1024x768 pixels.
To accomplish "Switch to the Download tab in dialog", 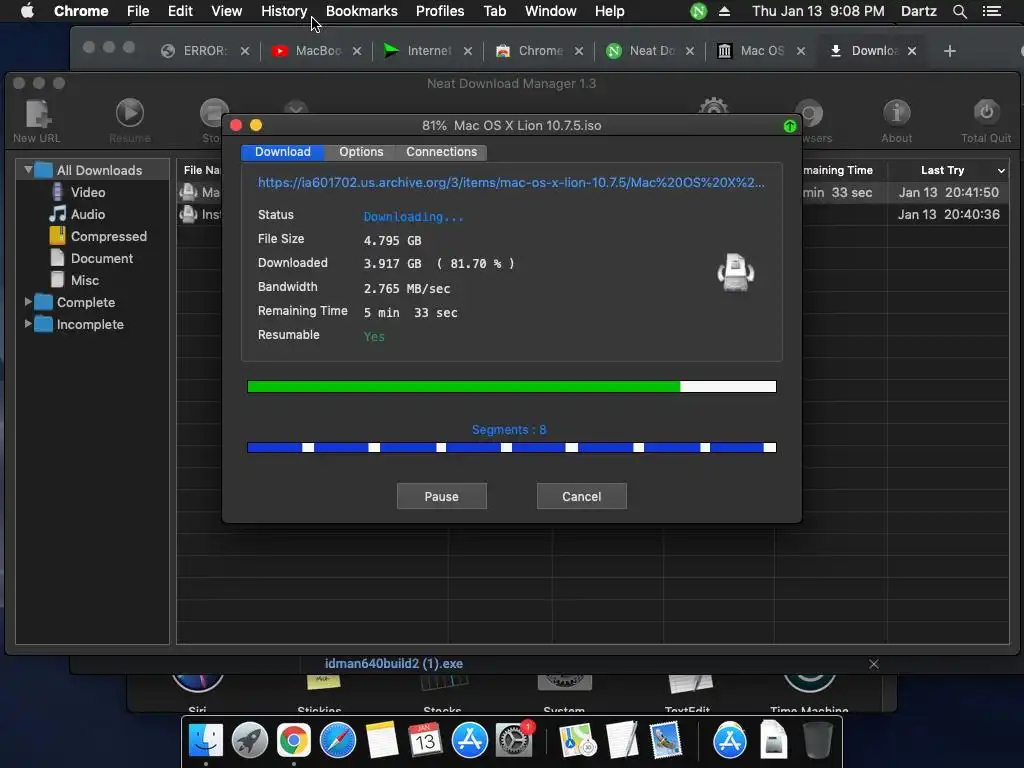I will pos(283,152).
